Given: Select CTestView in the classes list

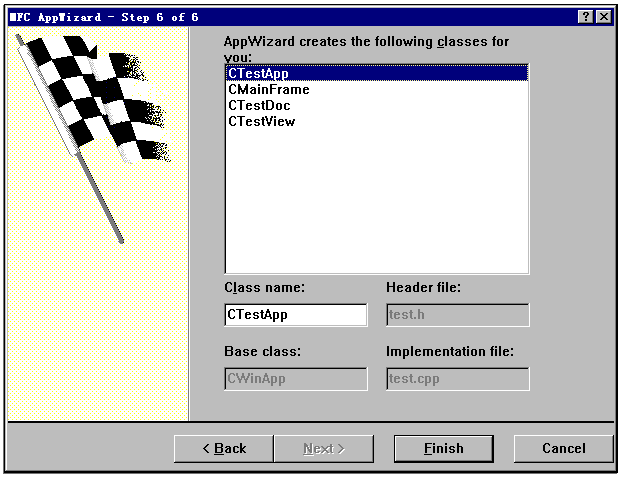Looking at the screenshot, I should point(377,121).
